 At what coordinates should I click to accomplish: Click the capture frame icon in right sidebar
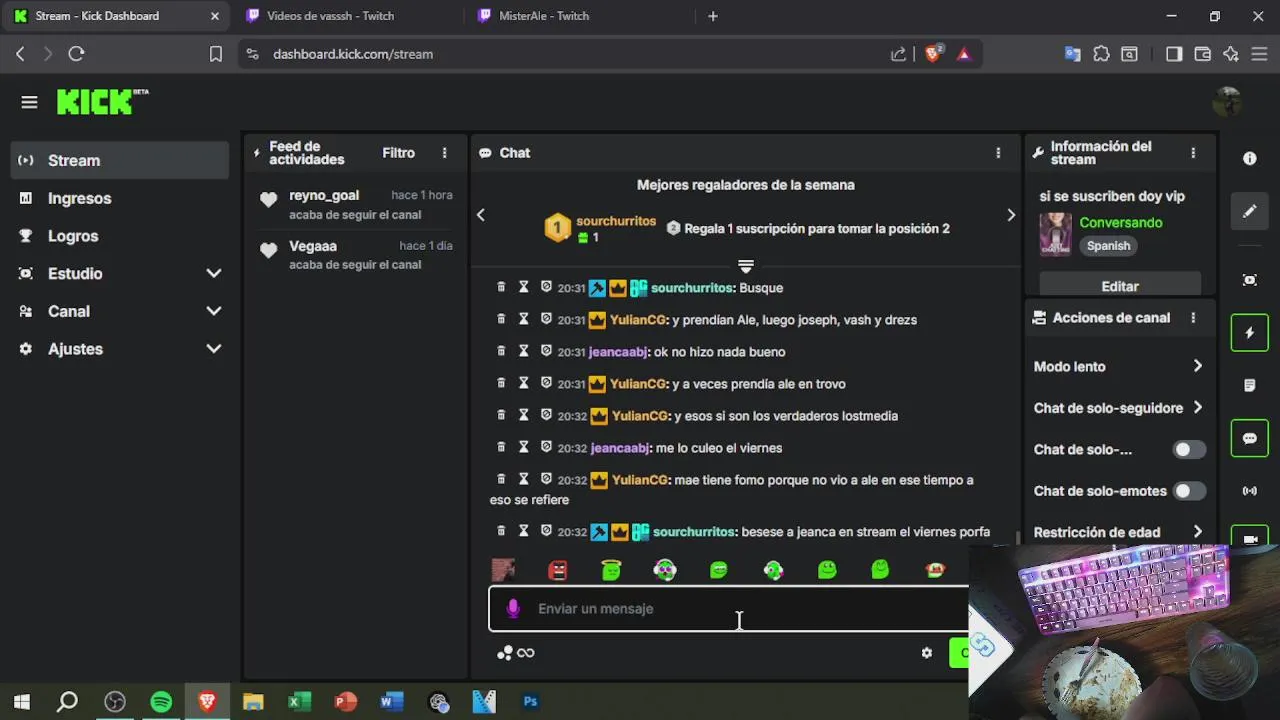coord(1249,280)
